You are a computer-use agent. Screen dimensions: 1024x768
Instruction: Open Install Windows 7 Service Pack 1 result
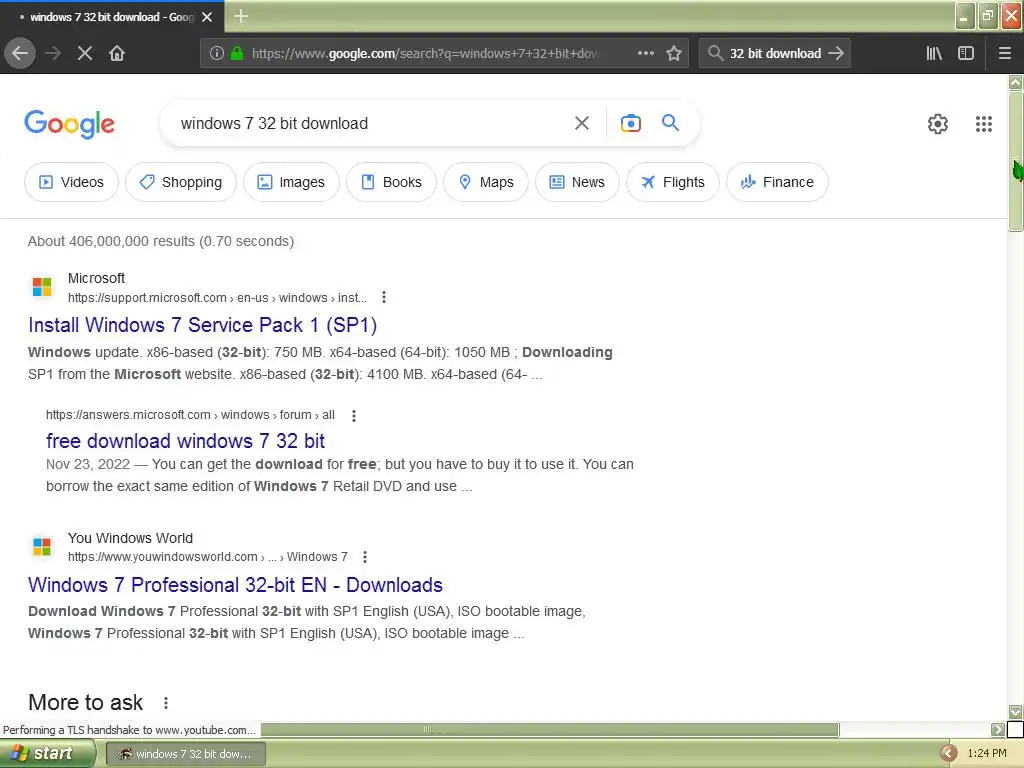(x=202, y=325)
